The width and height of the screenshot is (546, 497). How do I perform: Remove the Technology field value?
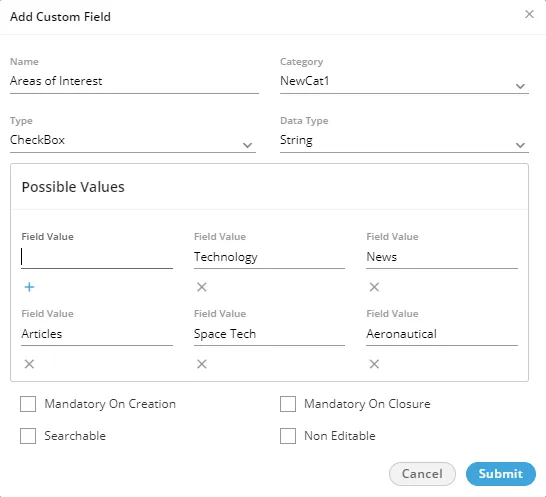202,287
